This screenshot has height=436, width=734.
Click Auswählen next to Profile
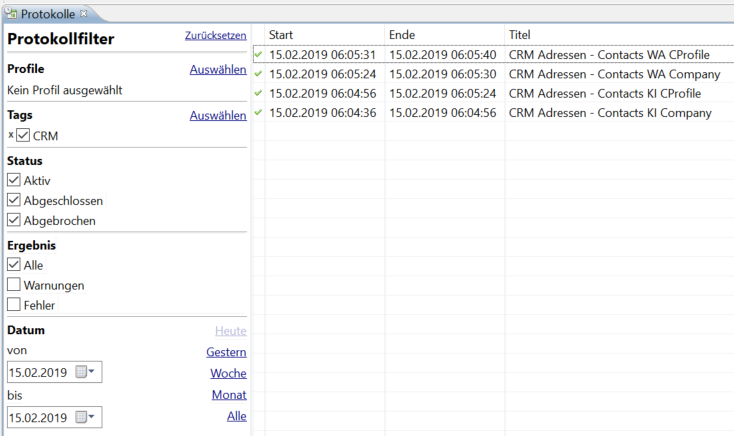[x=218, y=69]
